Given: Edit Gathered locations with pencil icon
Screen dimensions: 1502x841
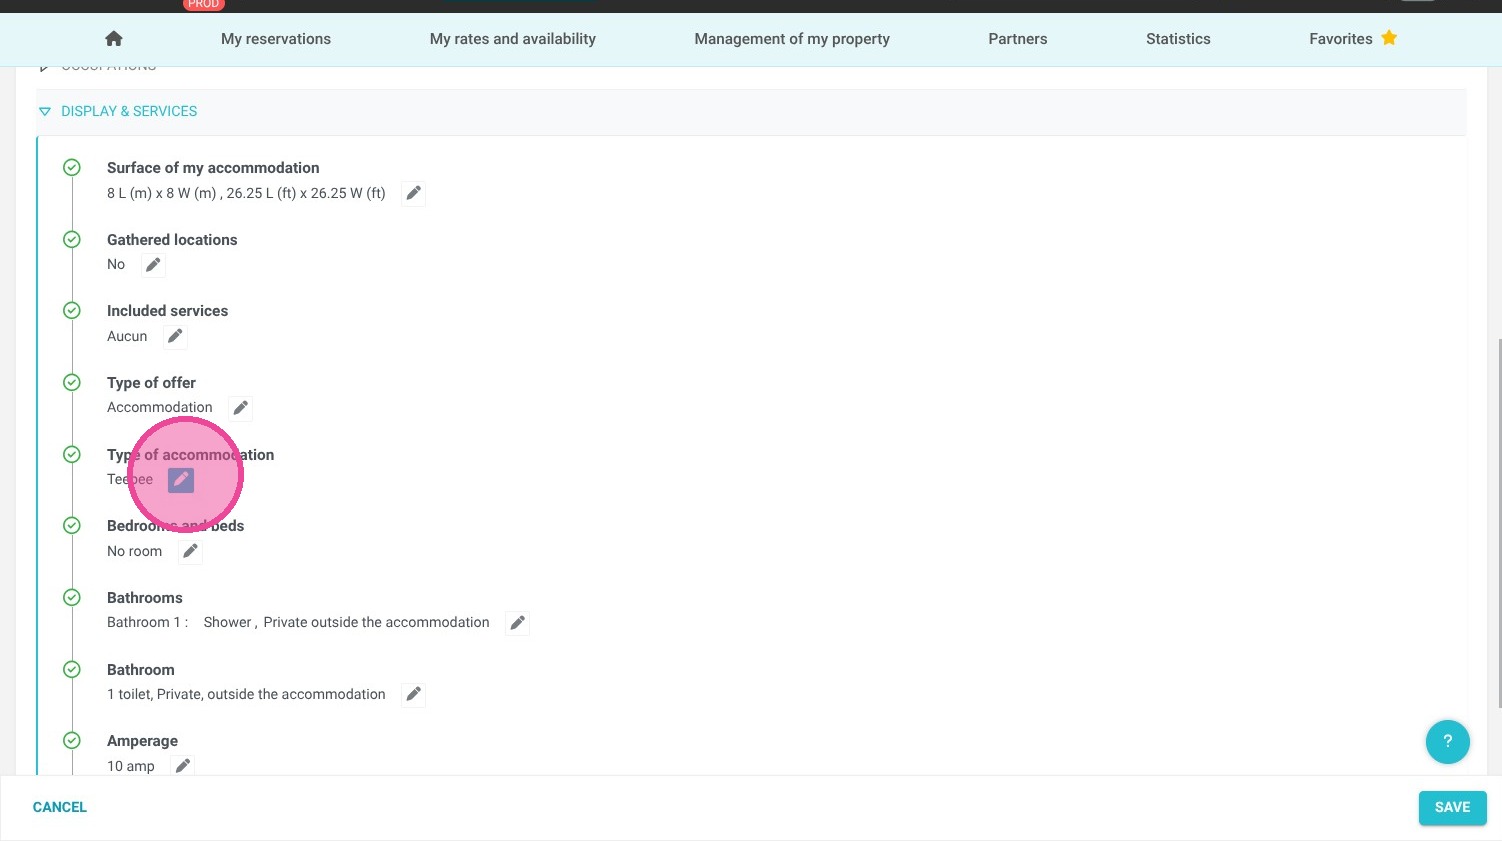Looking at the screenshot, I should point(153,265).
